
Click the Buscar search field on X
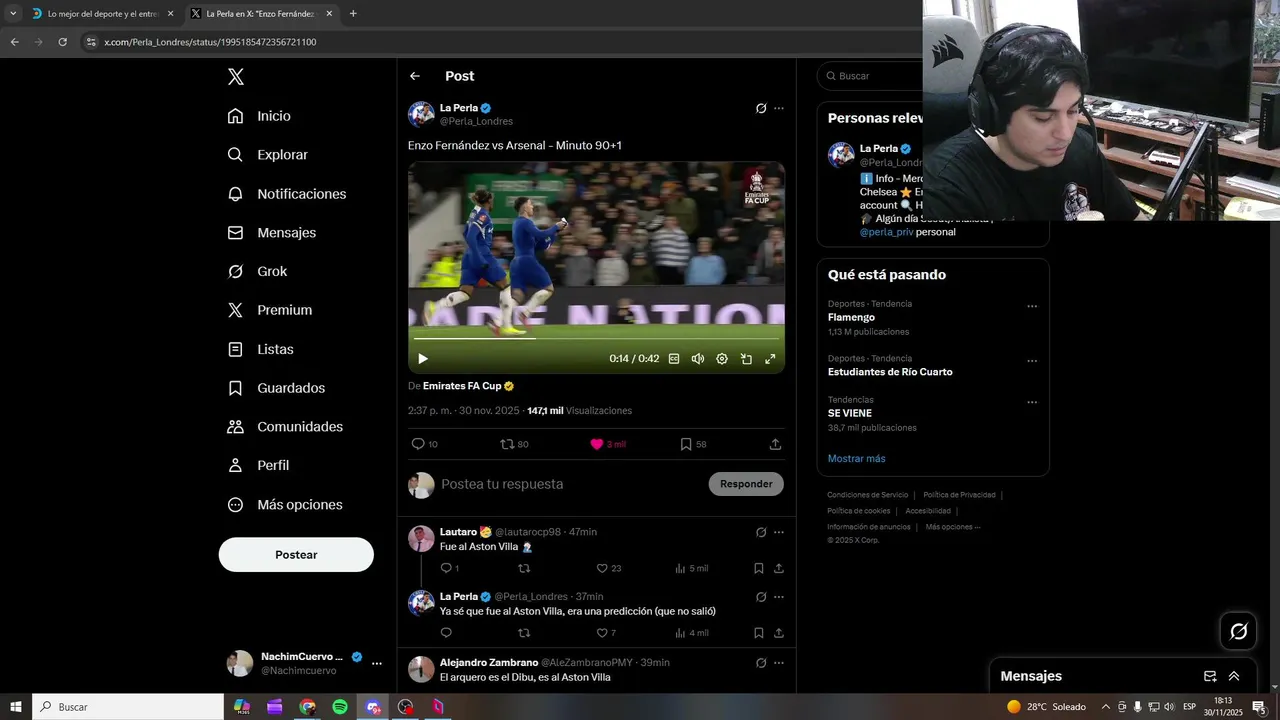tap(870, 76)
